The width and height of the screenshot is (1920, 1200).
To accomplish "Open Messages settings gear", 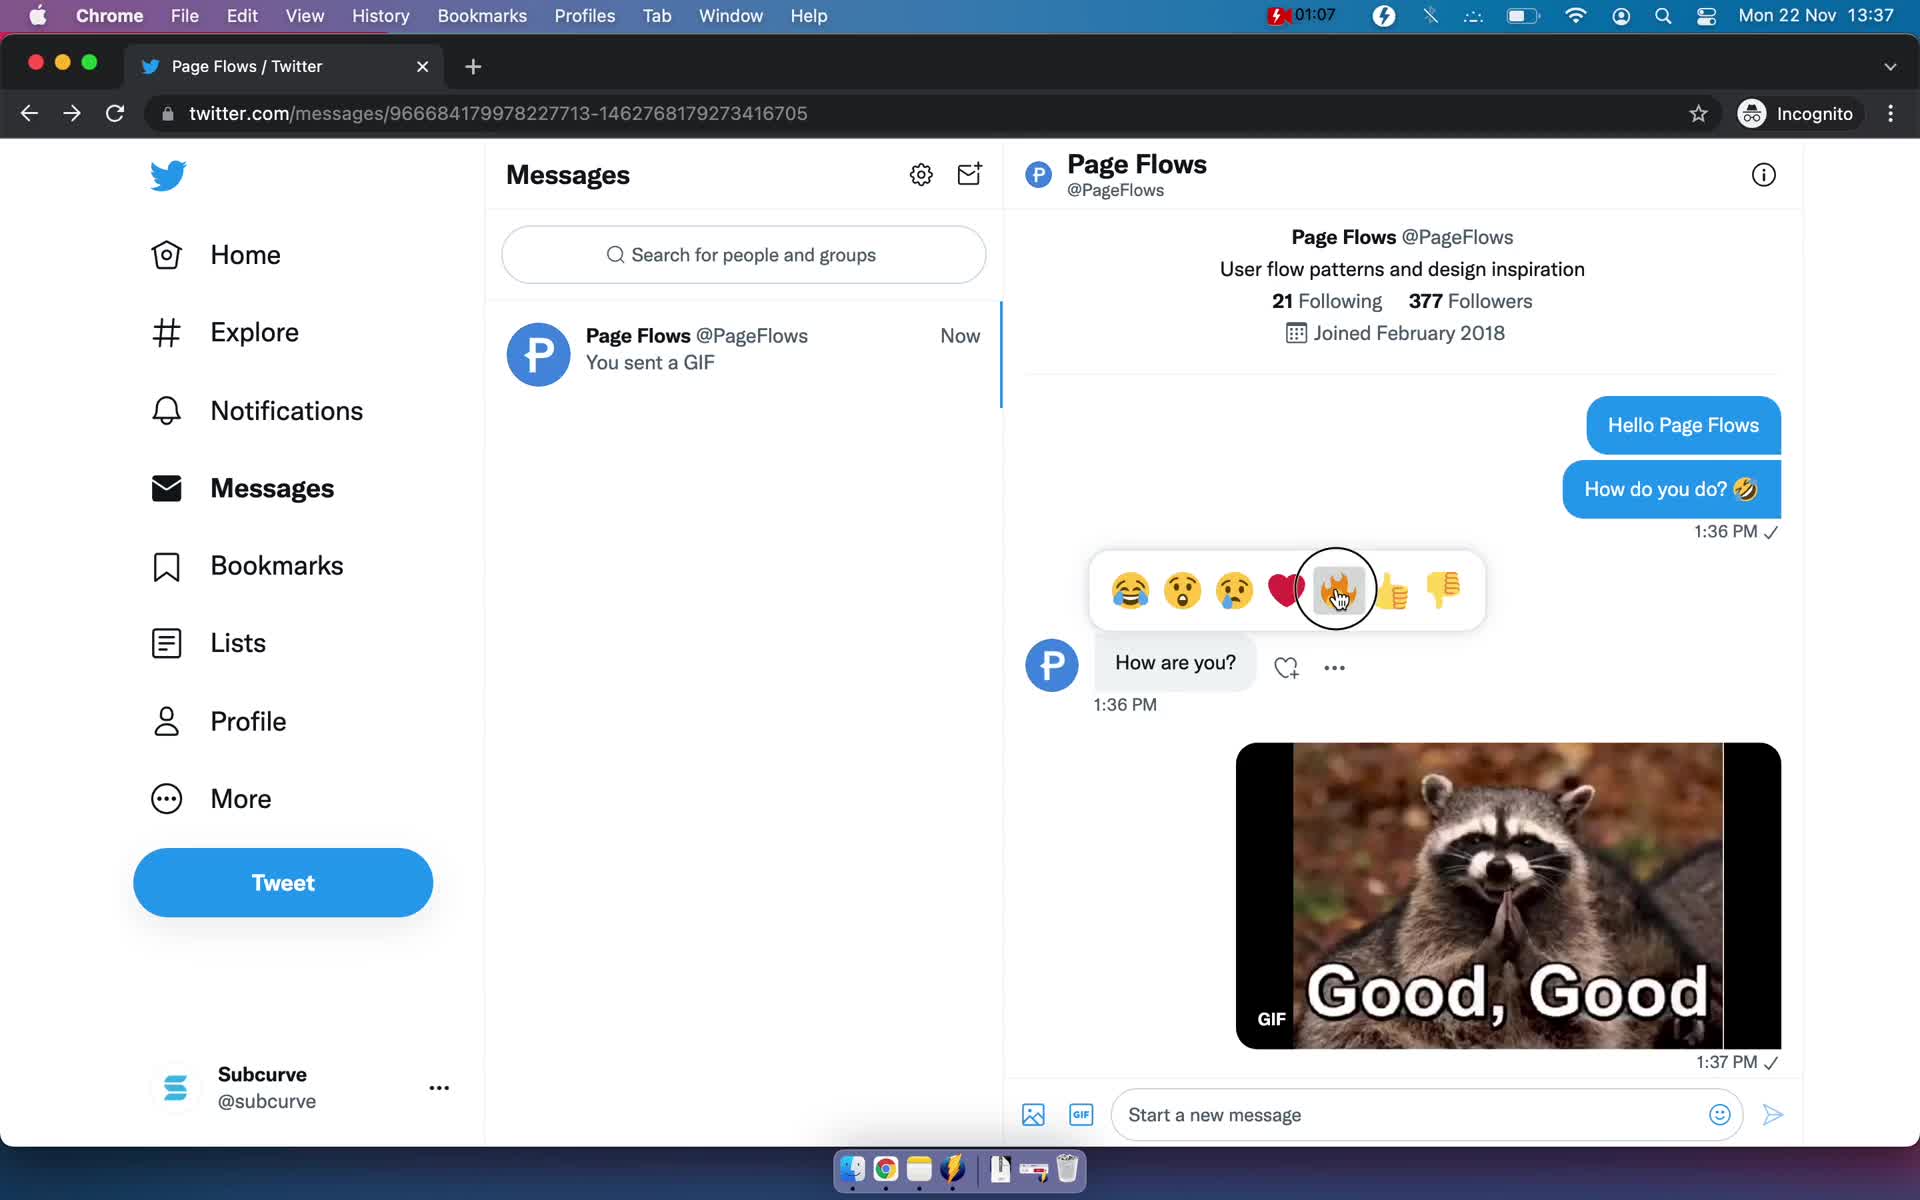I will [921, 175].
